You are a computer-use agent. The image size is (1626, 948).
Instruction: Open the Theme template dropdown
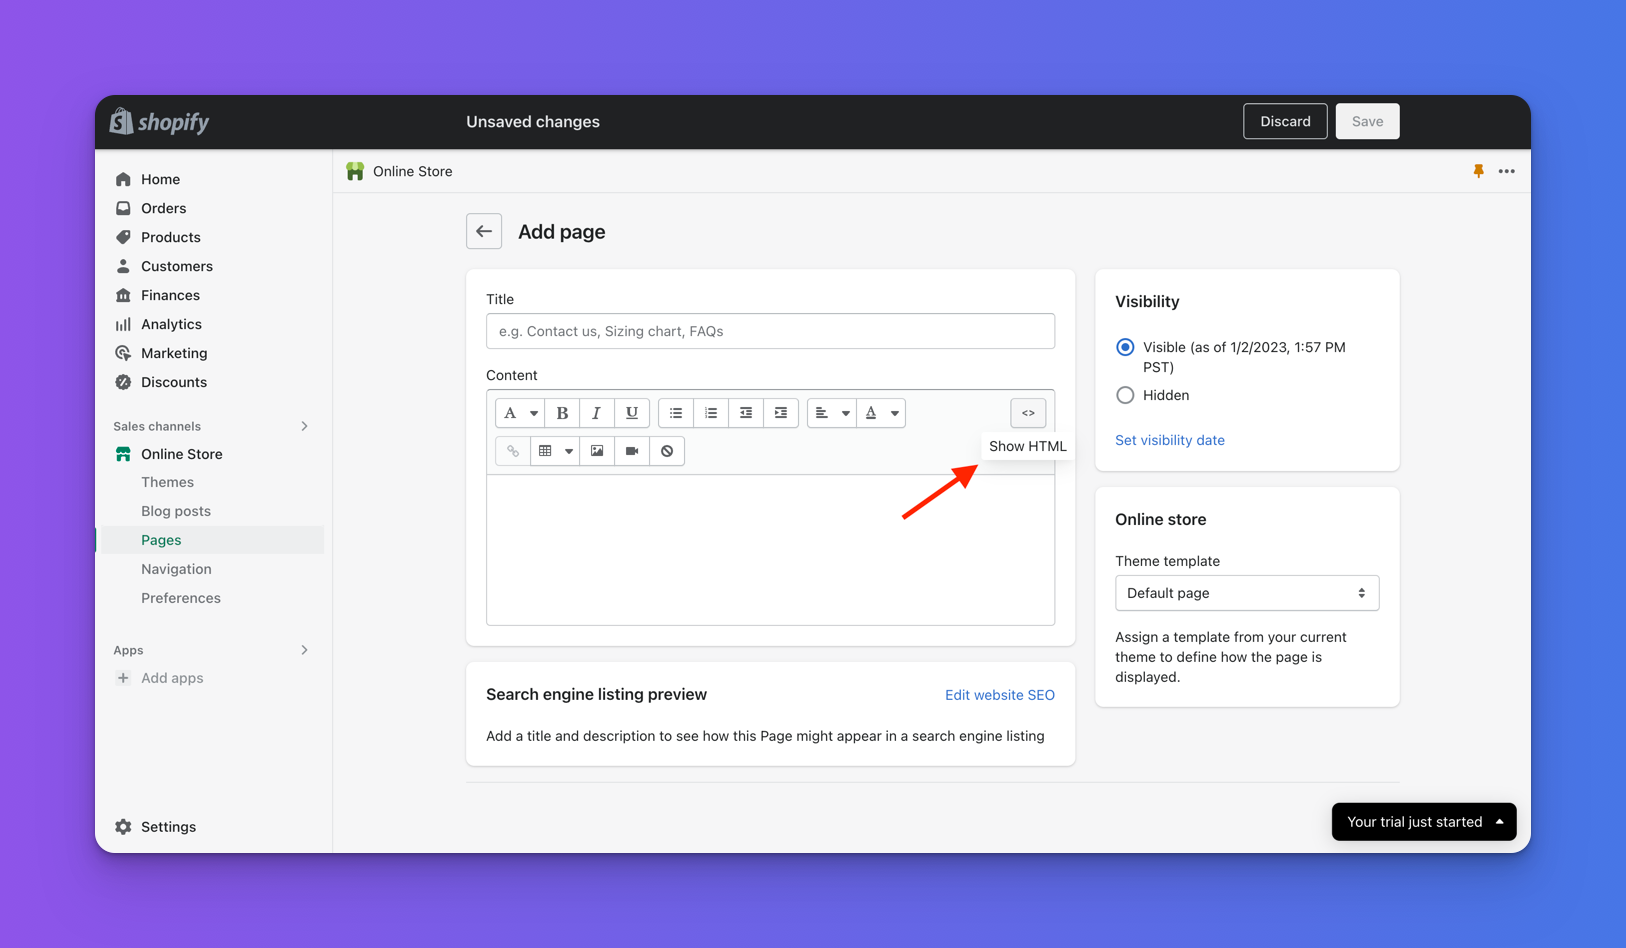pos(1246,593)
